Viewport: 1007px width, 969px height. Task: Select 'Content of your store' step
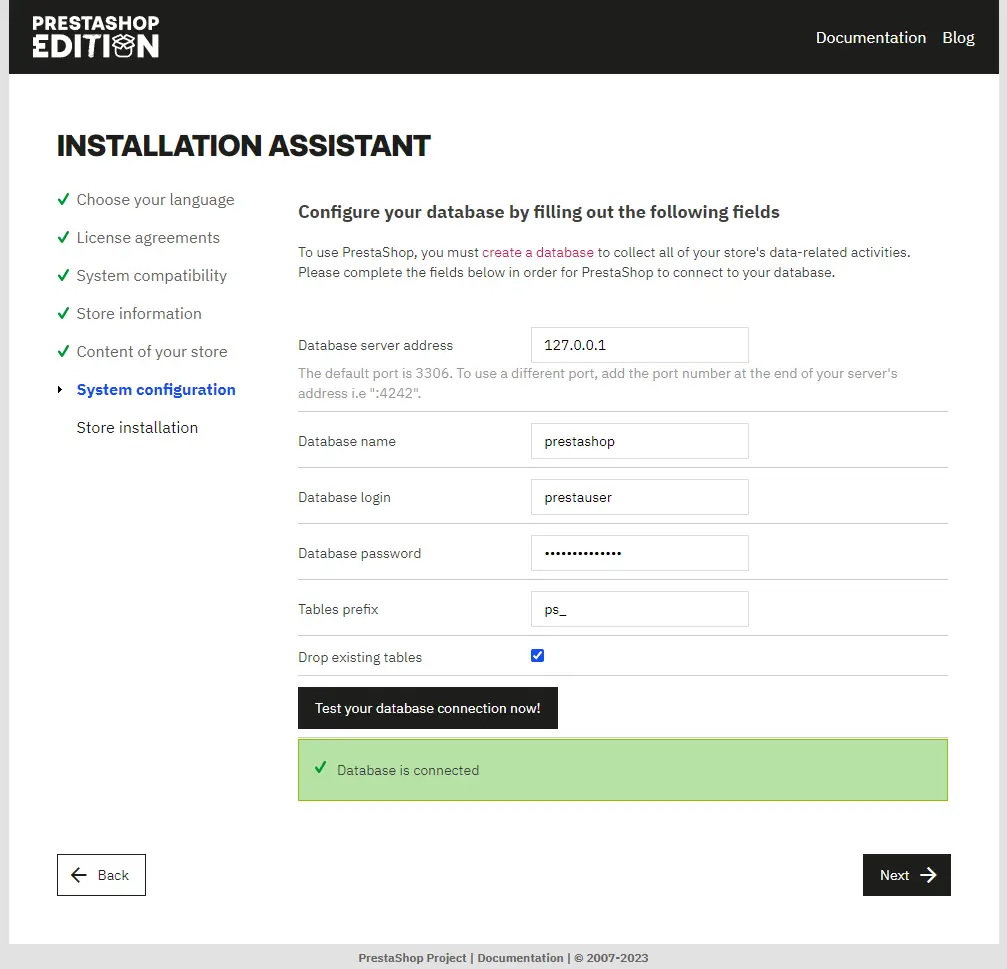[x=152, y=352]
